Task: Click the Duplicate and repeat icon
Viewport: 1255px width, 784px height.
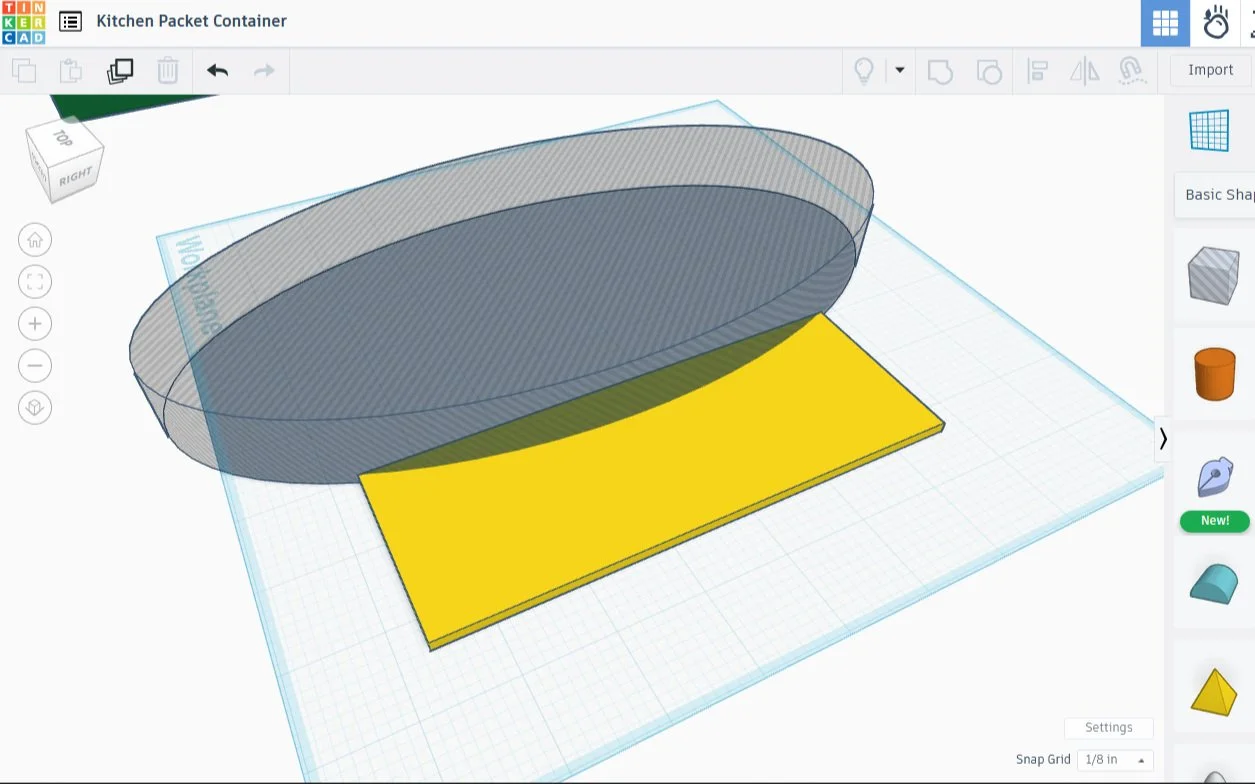Action: tap(120, 71)
